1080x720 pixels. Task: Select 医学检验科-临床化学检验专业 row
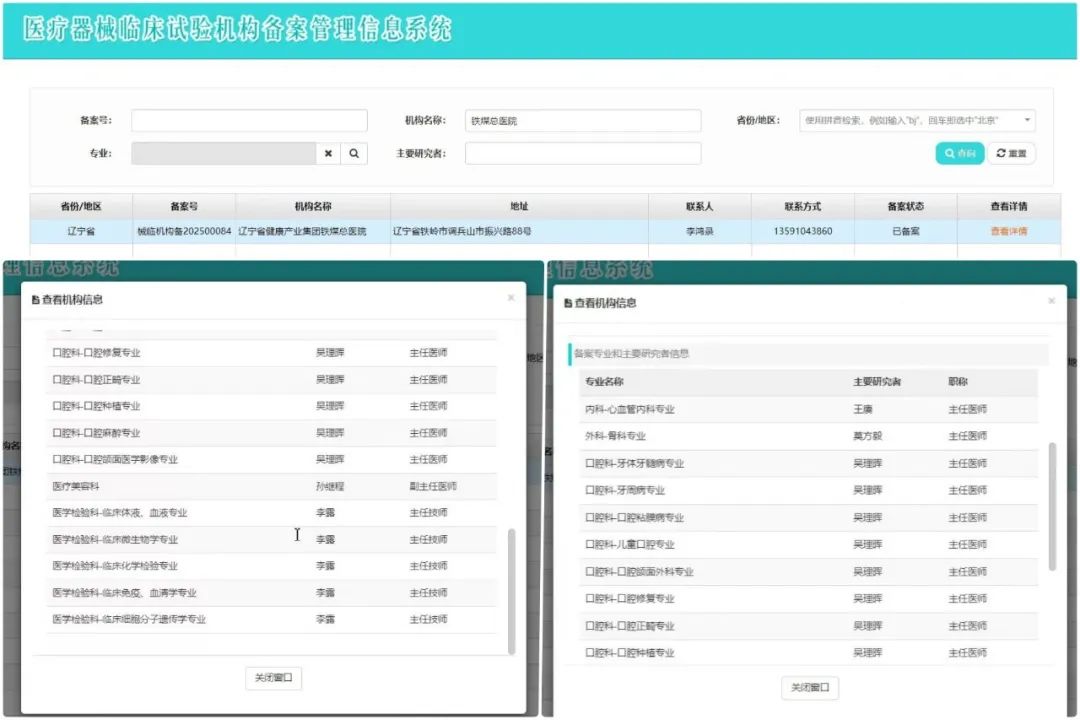[x=271, y=566]
